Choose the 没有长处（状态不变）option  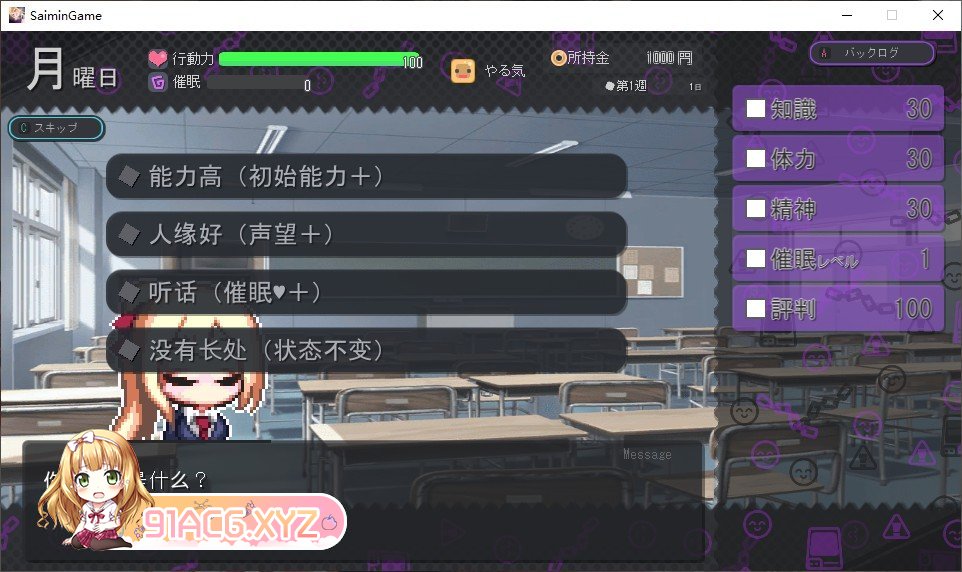point(366,350)
